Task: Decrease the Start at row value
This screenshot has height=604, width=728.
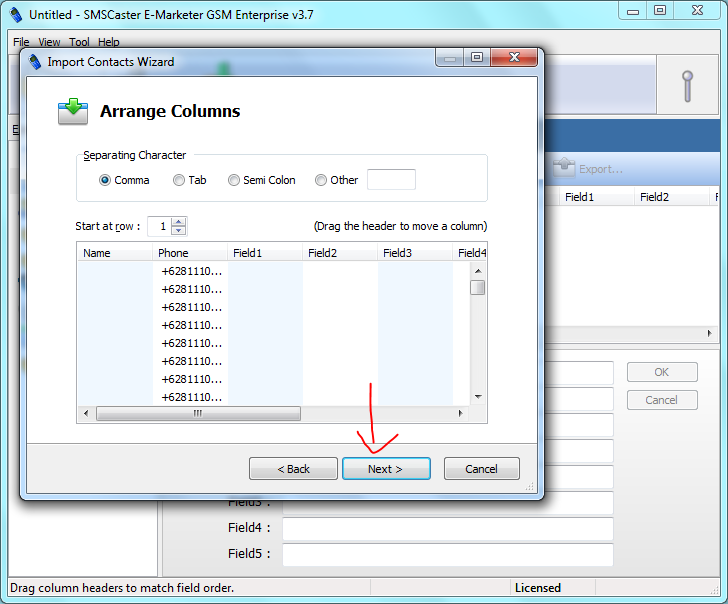Action: click(179, 231)
